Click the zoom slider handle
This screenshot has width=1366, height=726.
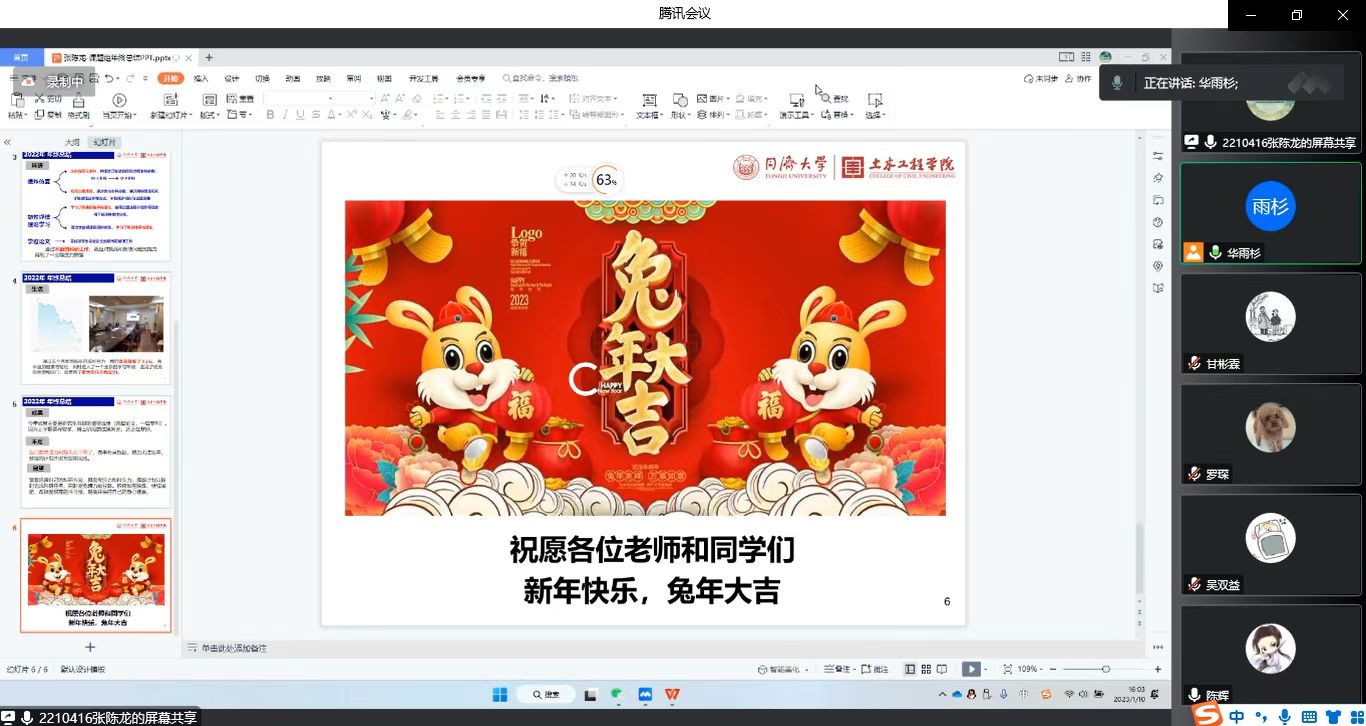(1105, 669)
